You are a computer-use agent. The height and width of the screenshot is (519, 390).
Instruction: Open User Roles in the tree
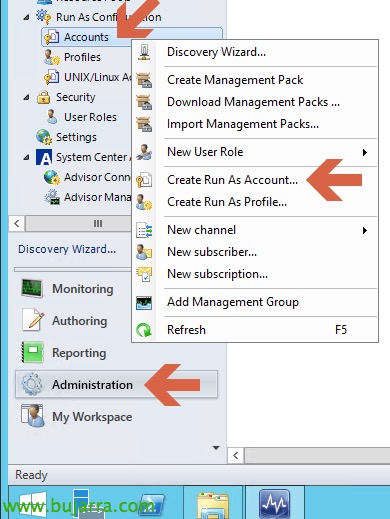[x=90, y=117]
